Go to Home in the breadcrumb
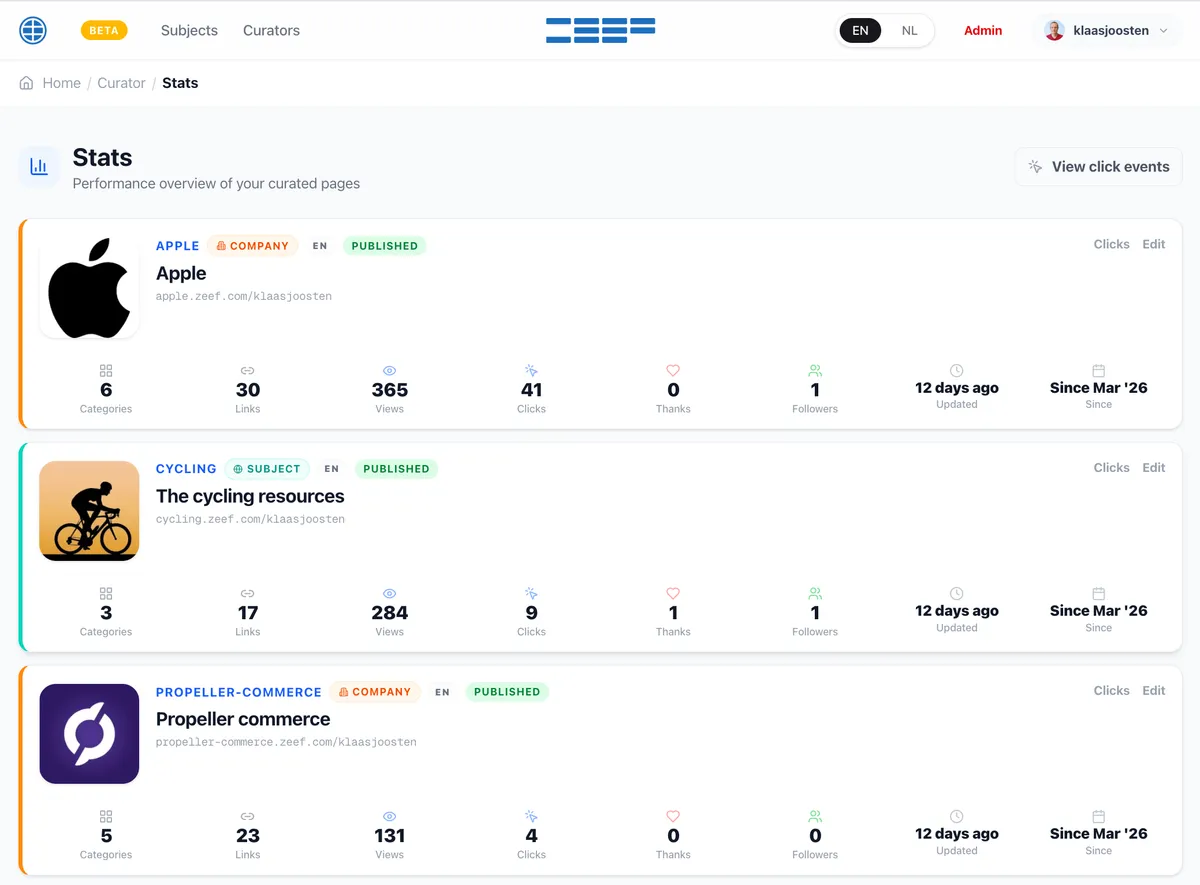1200x885 pixels. (61, 83)
